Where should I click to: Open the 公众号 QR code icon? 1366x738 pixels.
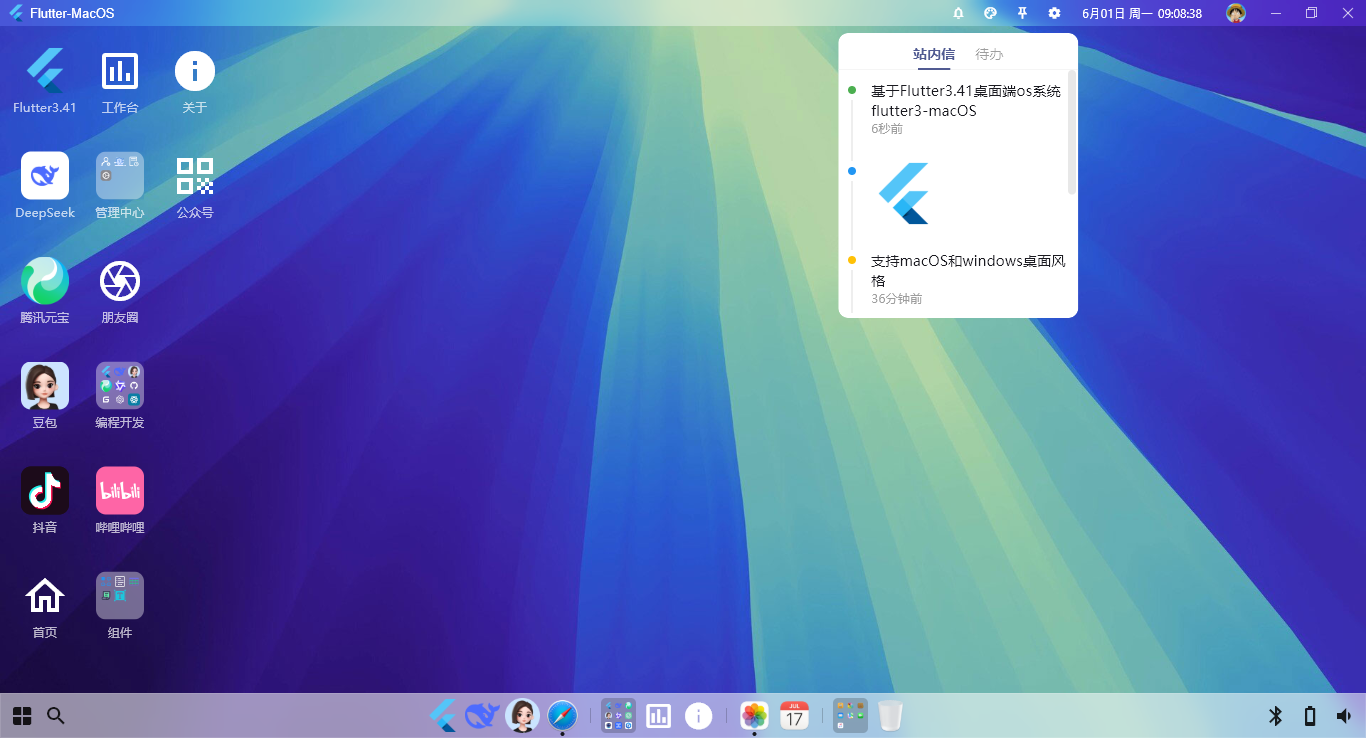point(195,176)
